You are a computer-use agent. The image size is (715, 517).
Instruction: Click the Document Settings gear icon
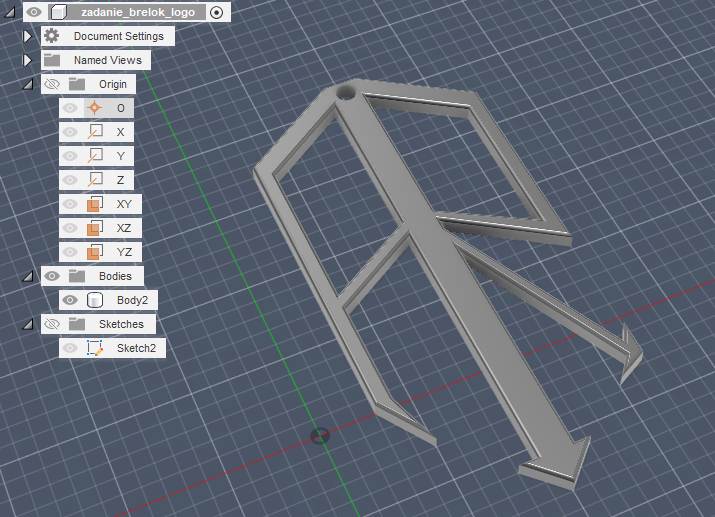(x=52, y=36)
